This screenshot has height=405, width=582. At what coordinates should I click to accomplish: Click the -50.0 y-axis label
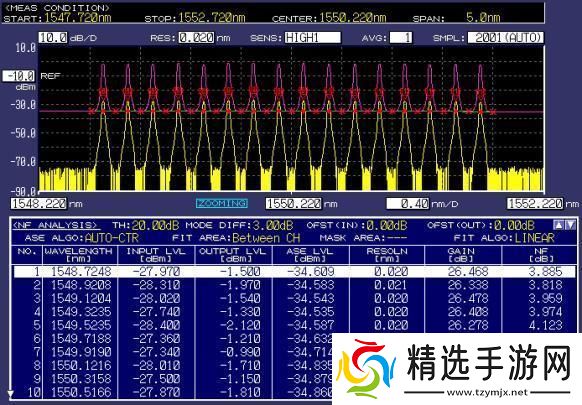coord(23,133)
